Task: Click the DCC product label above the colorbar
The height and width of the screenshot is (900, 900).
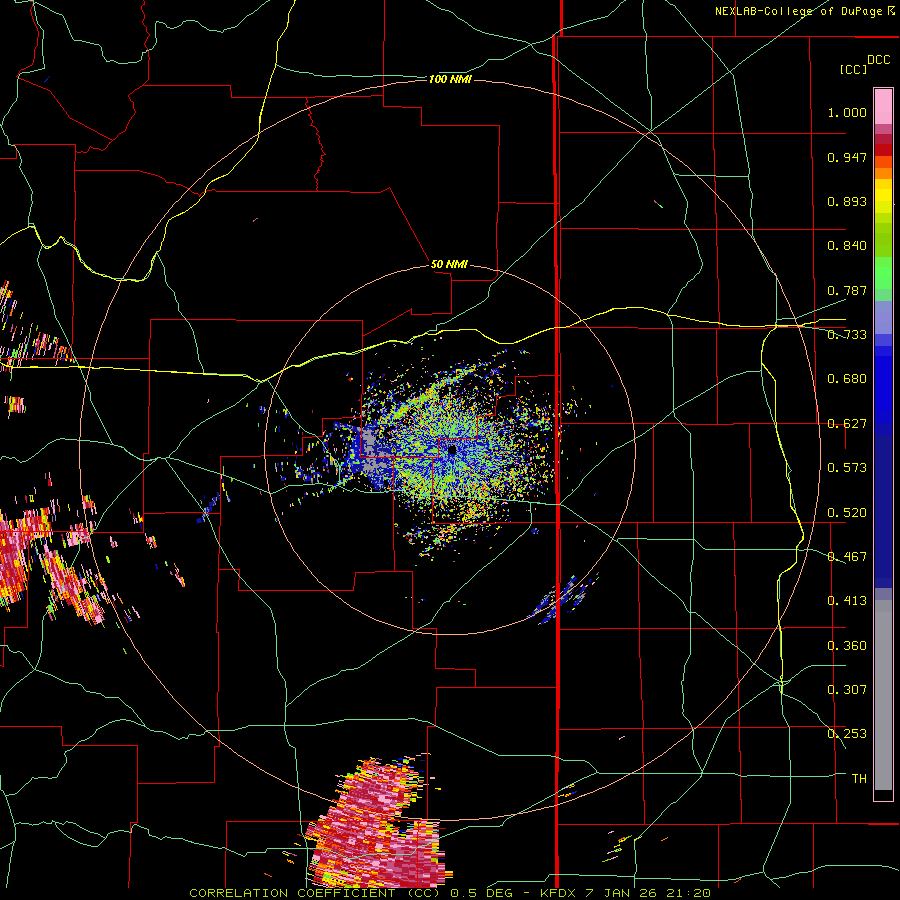Action: point(879,60)
